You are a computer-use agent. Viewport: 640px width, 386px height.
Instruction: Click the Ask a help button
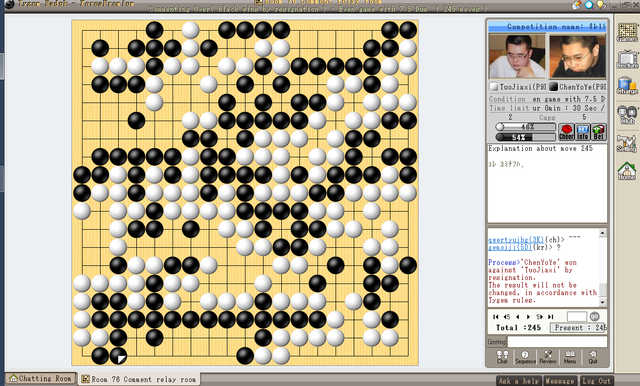click(x=519, y=381)
